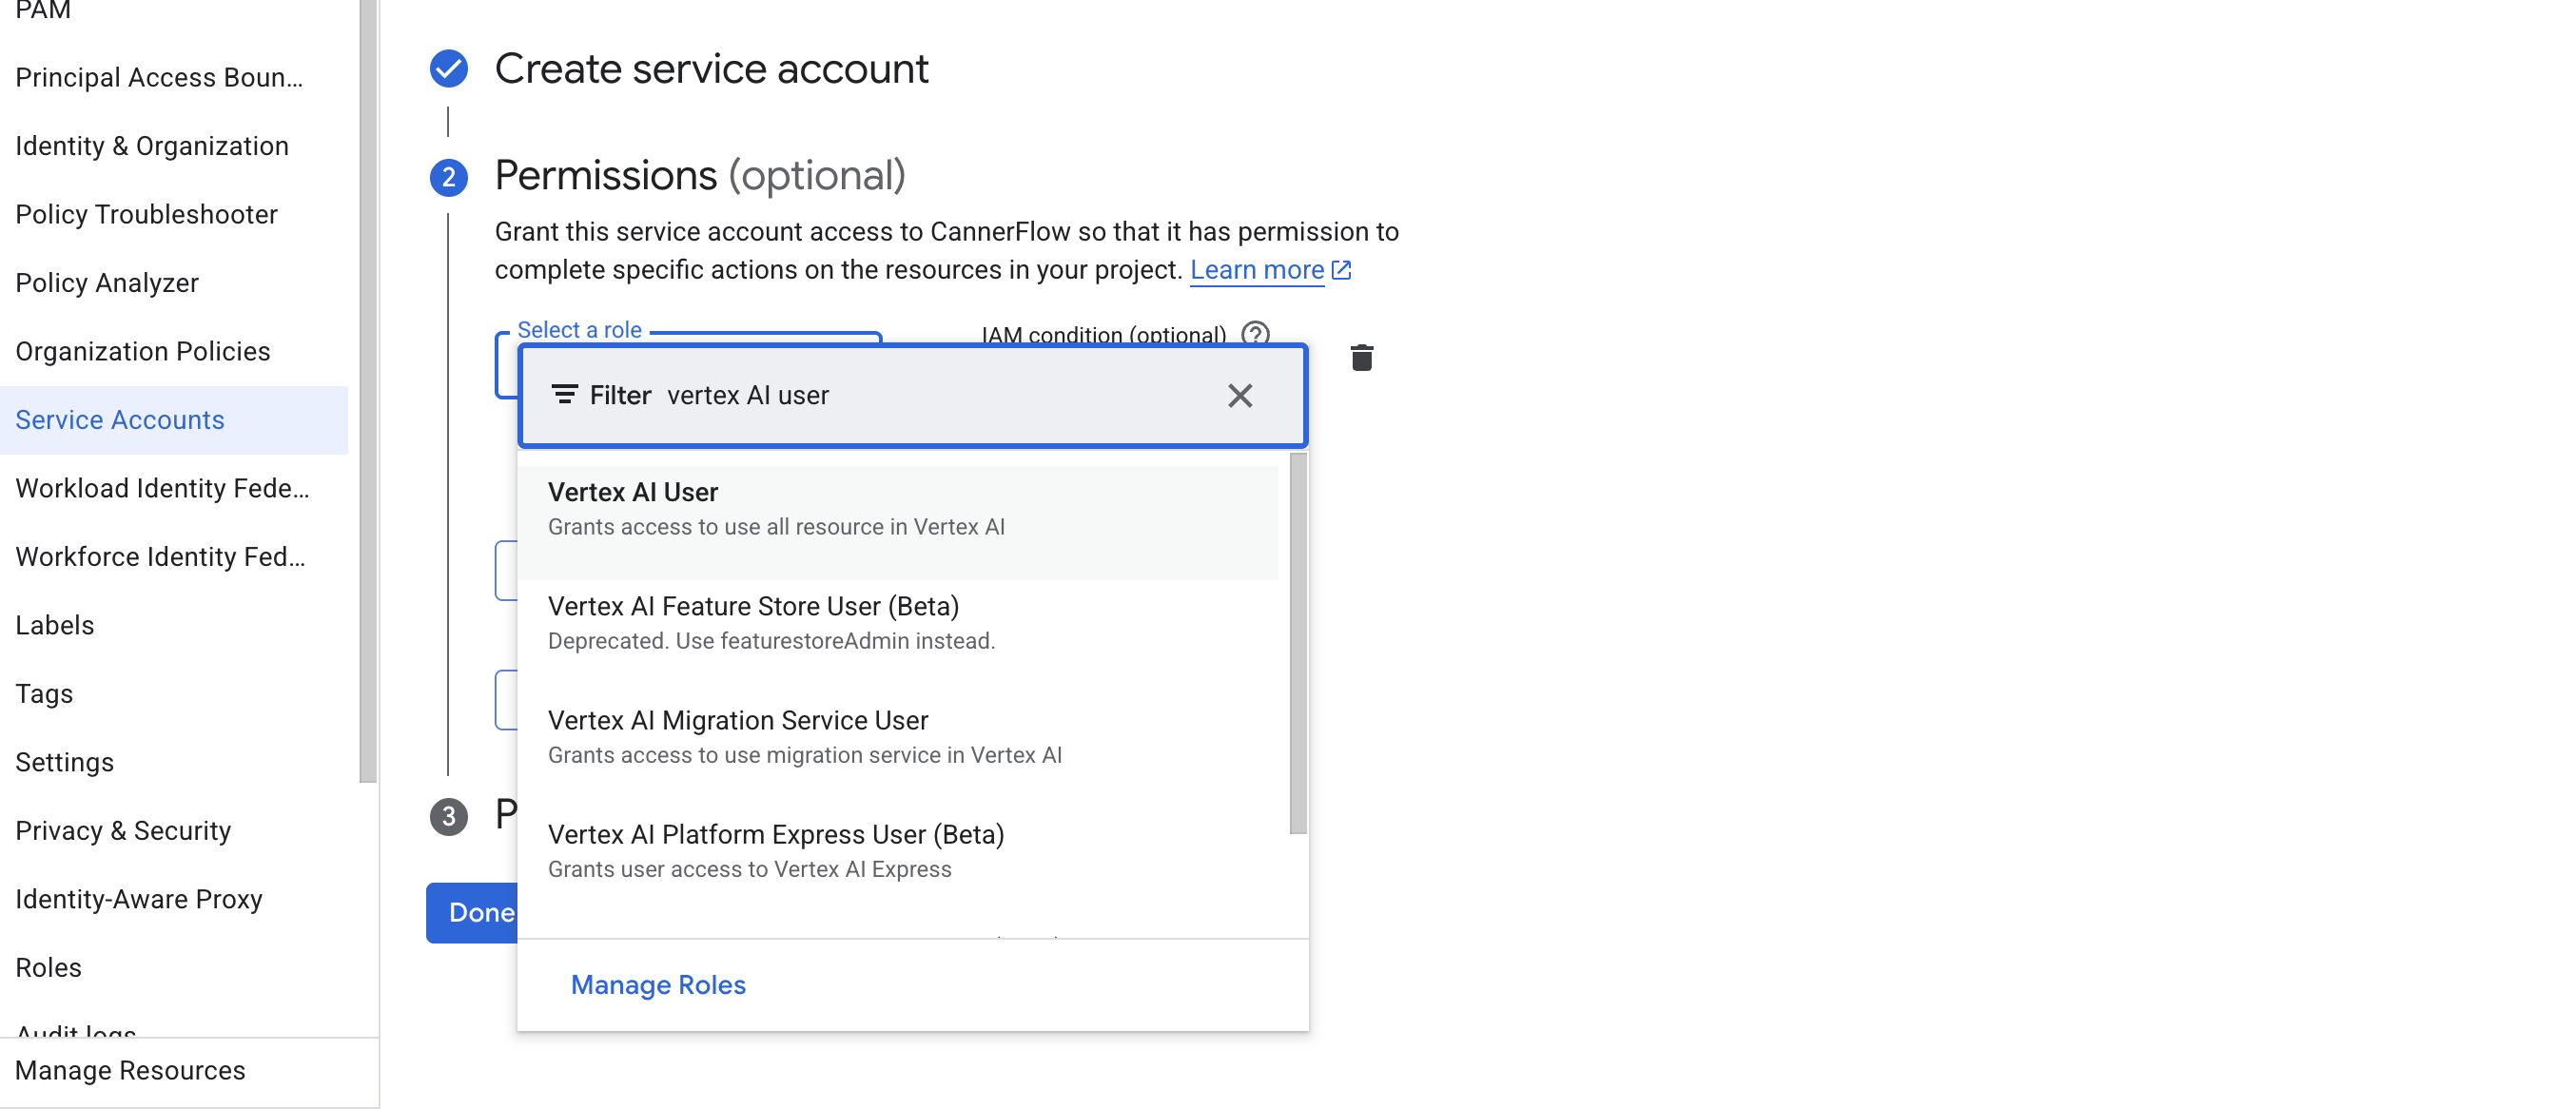Delete the role row via trash icon
The width and height of the screenshot is (2576, 1109).
pyautogui.click(x=1363, y=358)
